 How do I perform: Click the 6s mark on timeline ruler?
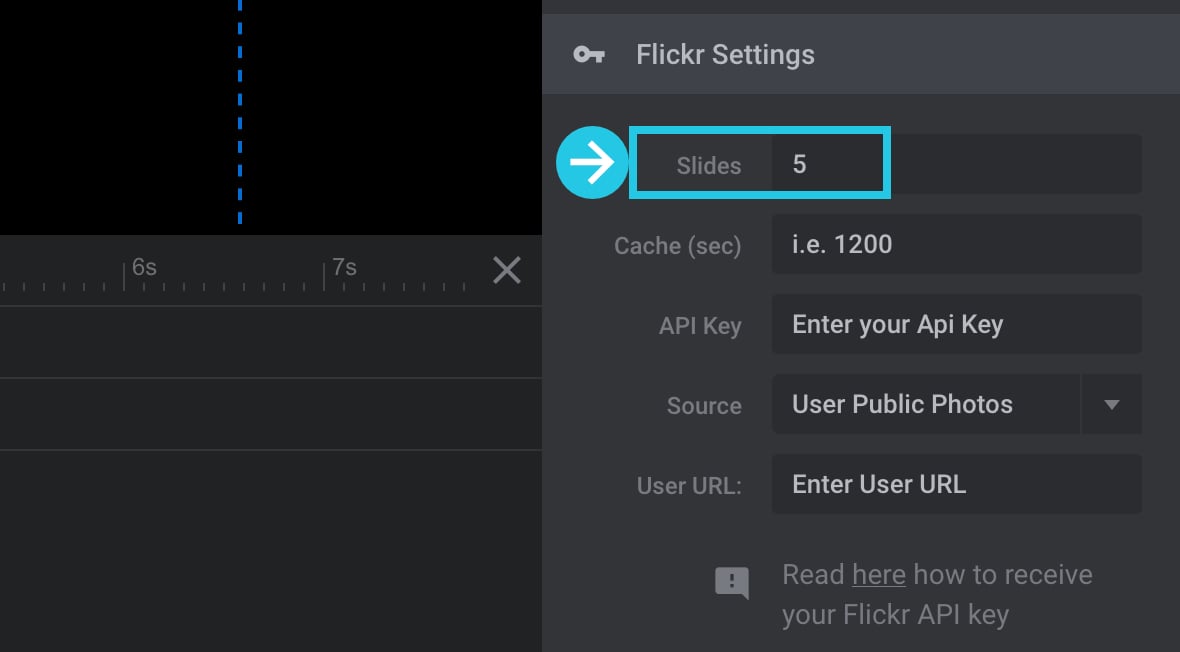(144, 267)
